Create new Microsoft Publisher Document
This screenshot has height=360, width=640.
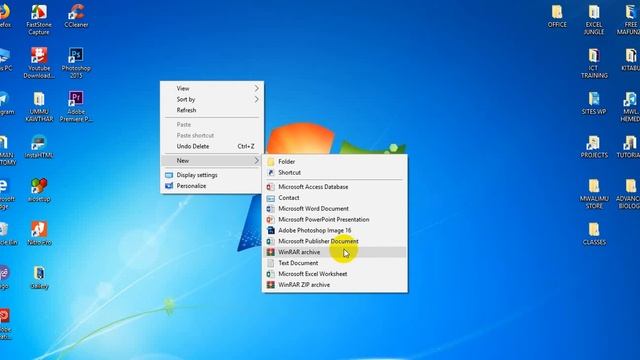point(335,241)
